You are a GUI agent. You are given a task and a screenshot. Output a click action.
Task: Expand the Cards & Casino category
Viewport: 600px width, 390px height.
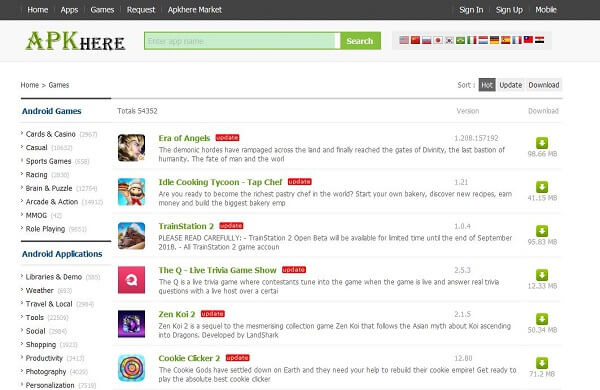(51, 134)
